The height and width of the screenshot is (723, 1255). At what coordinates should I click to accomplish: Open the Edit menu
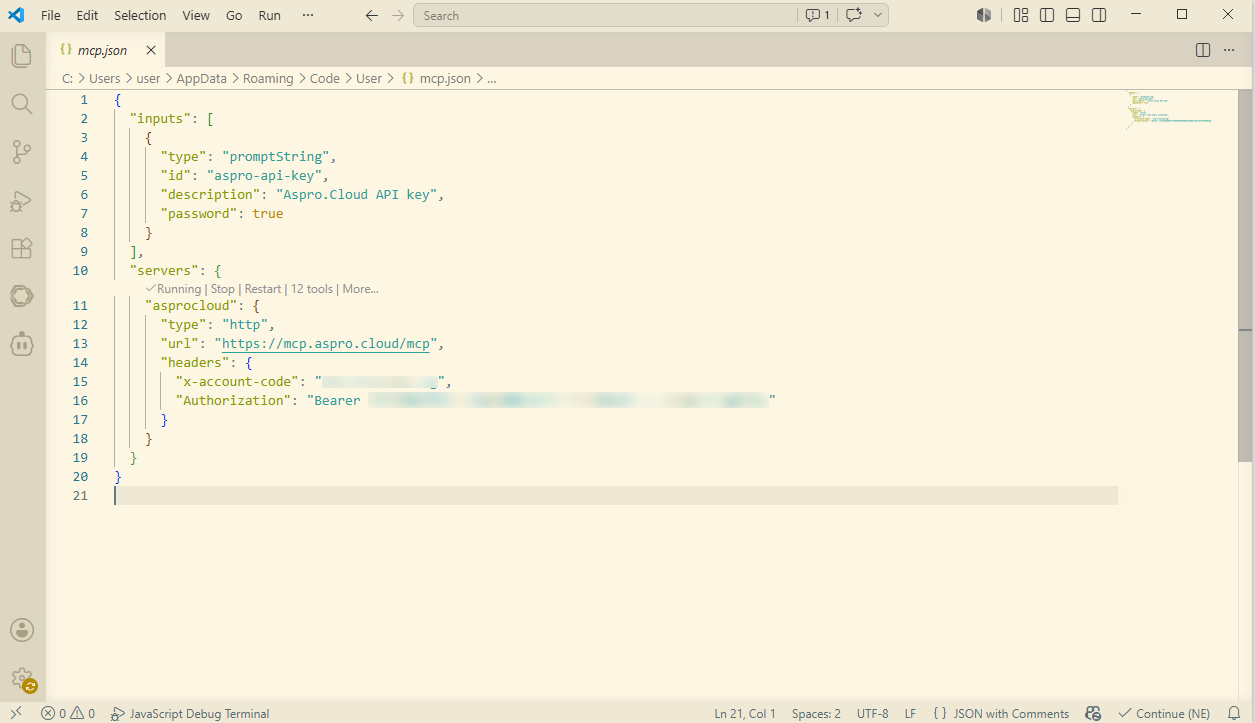point(87,15)
